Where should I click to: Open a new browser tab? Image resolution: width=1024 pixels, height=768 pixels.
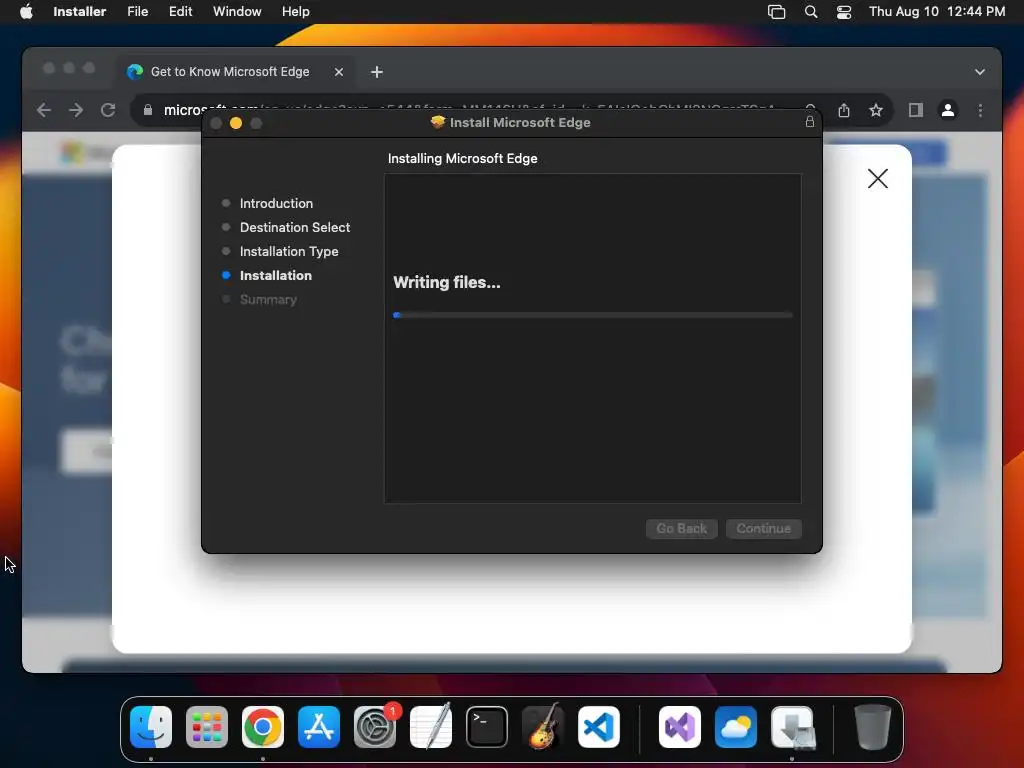[x=377, y=72]
